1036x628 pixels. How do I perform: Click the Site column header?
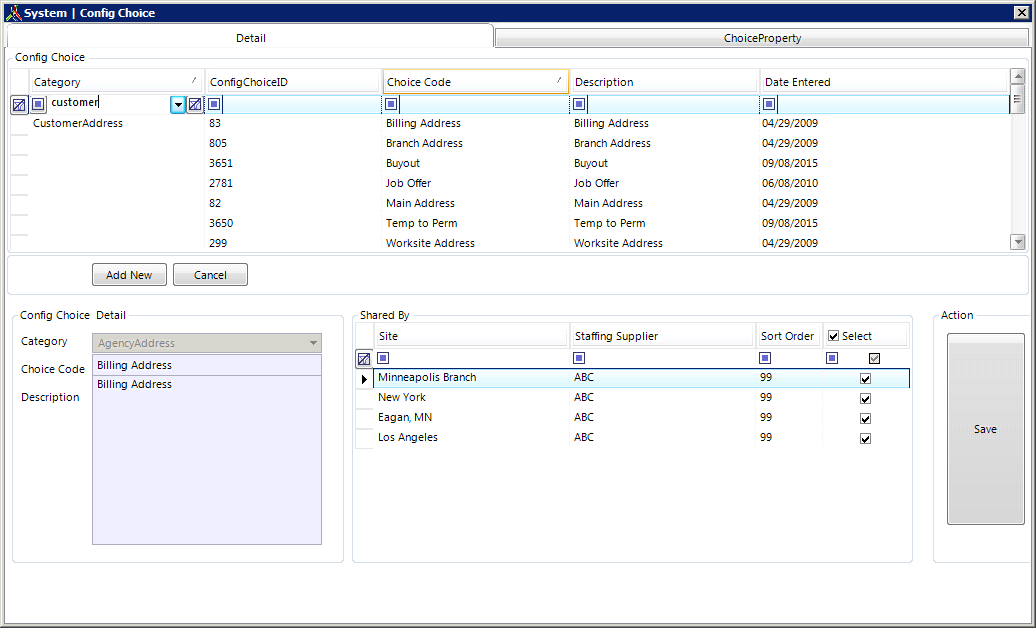click(472, 336)
